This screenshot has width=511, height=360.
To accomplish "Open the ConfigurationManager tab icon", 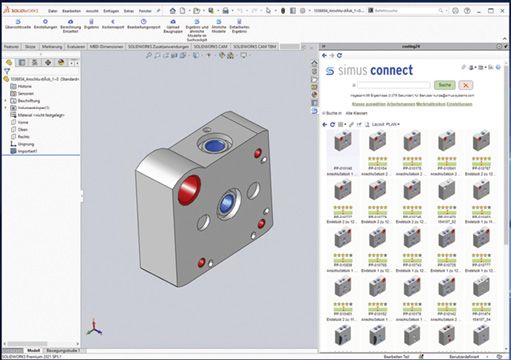I will pos(35,62).
